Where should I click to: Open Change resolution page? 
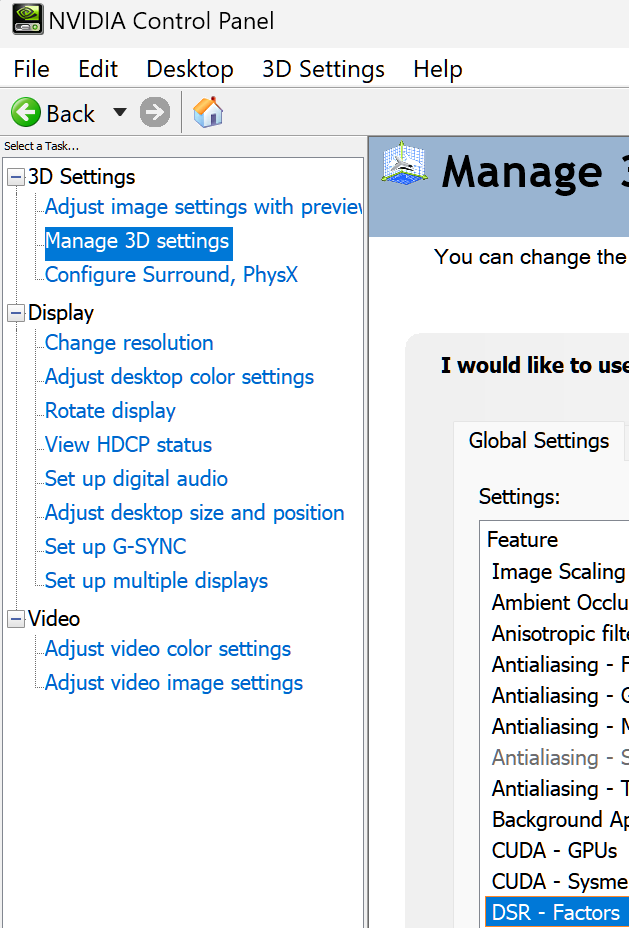coord(129,343)
